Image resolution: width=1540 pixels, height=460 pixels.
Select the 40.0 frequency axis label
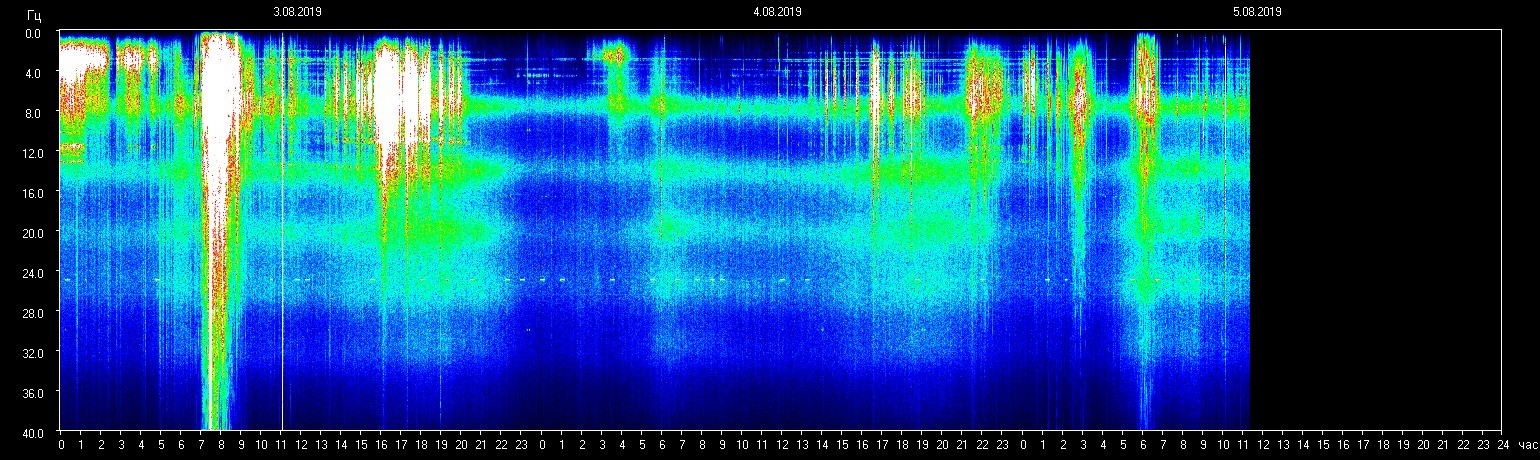[x=31, y=432]
